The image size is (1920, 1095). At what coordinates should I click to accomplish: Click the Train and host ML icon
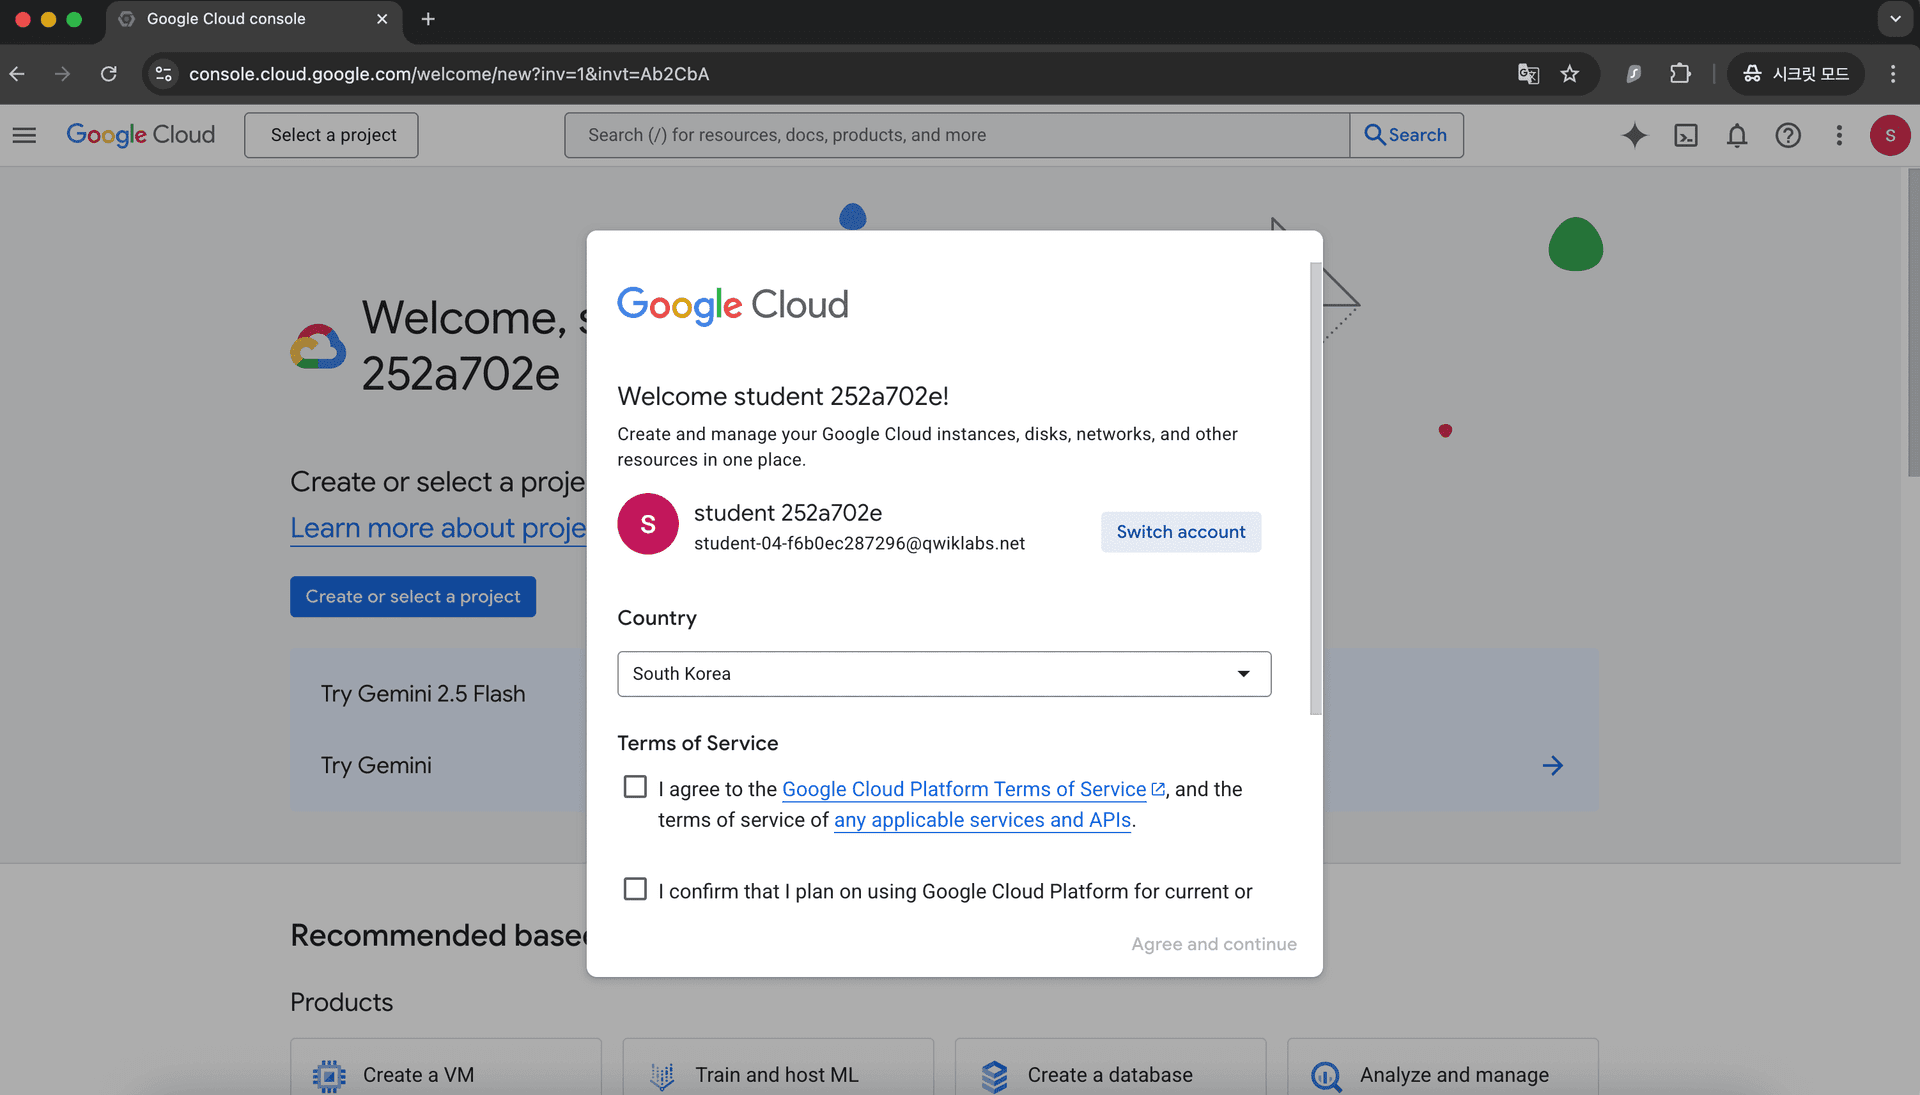click(662, 1076)
